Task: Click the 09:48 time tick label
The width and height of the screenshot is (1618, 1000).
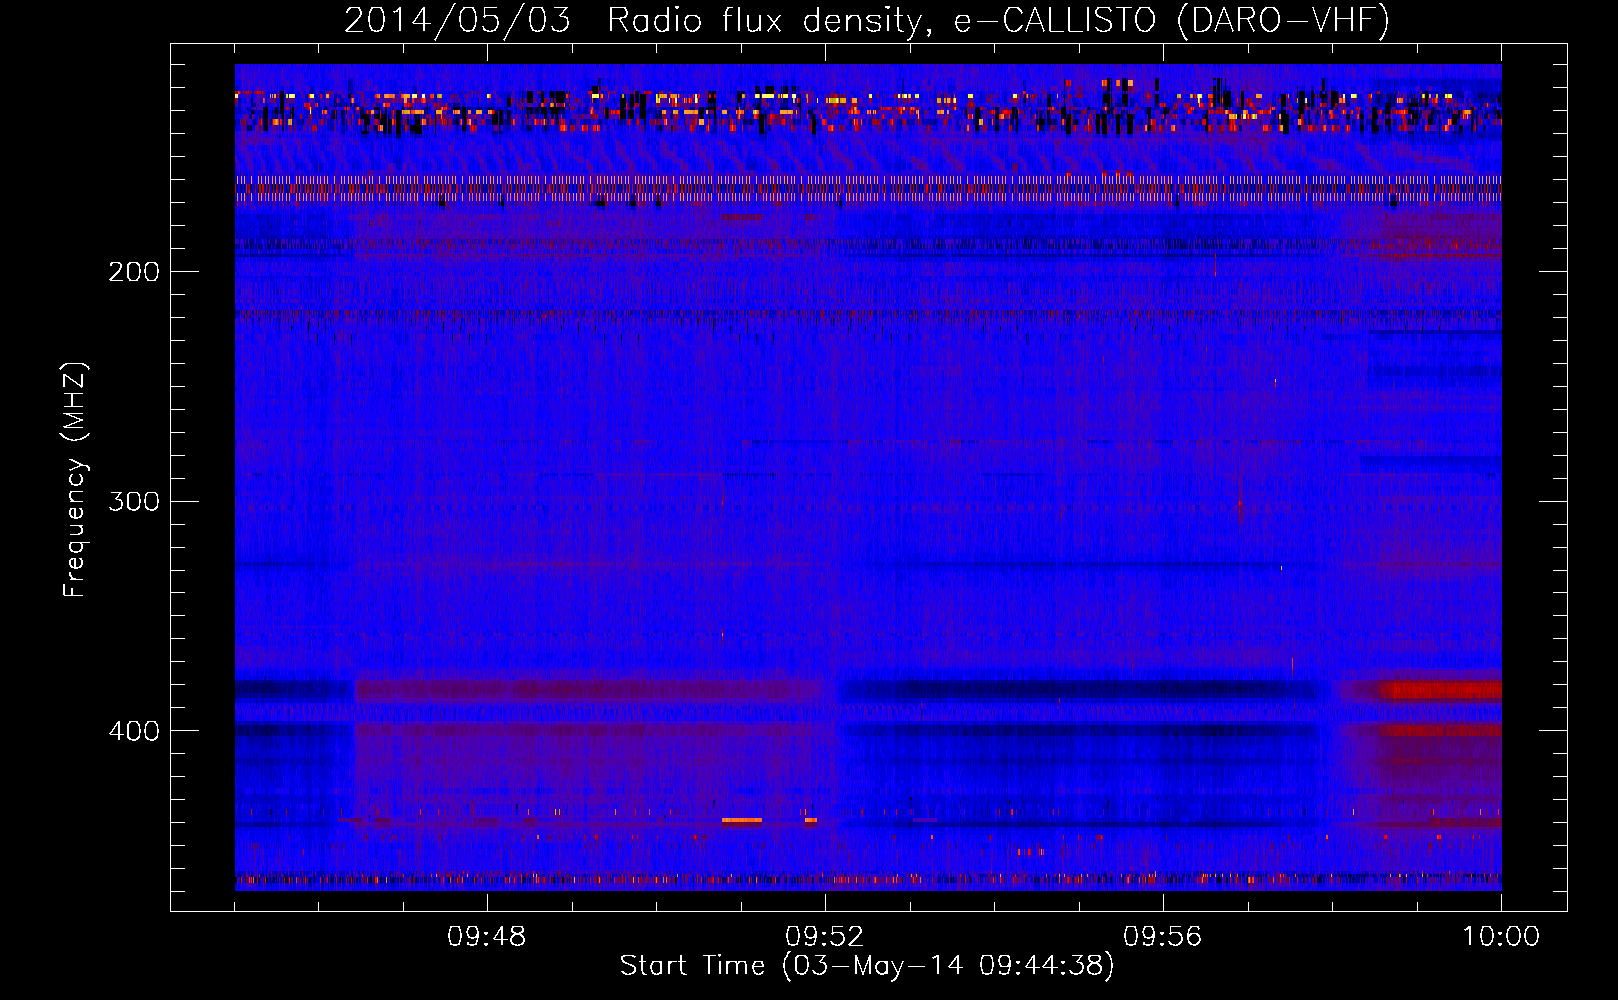Action: tap(487, 937)
